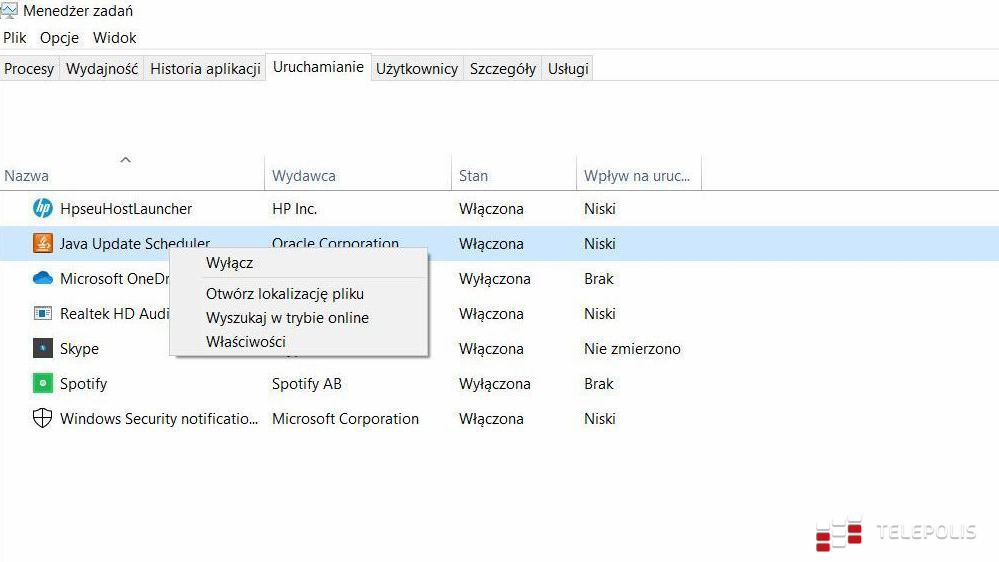
Task: Switch to the Wydajność tab
Action: (102, 69)
